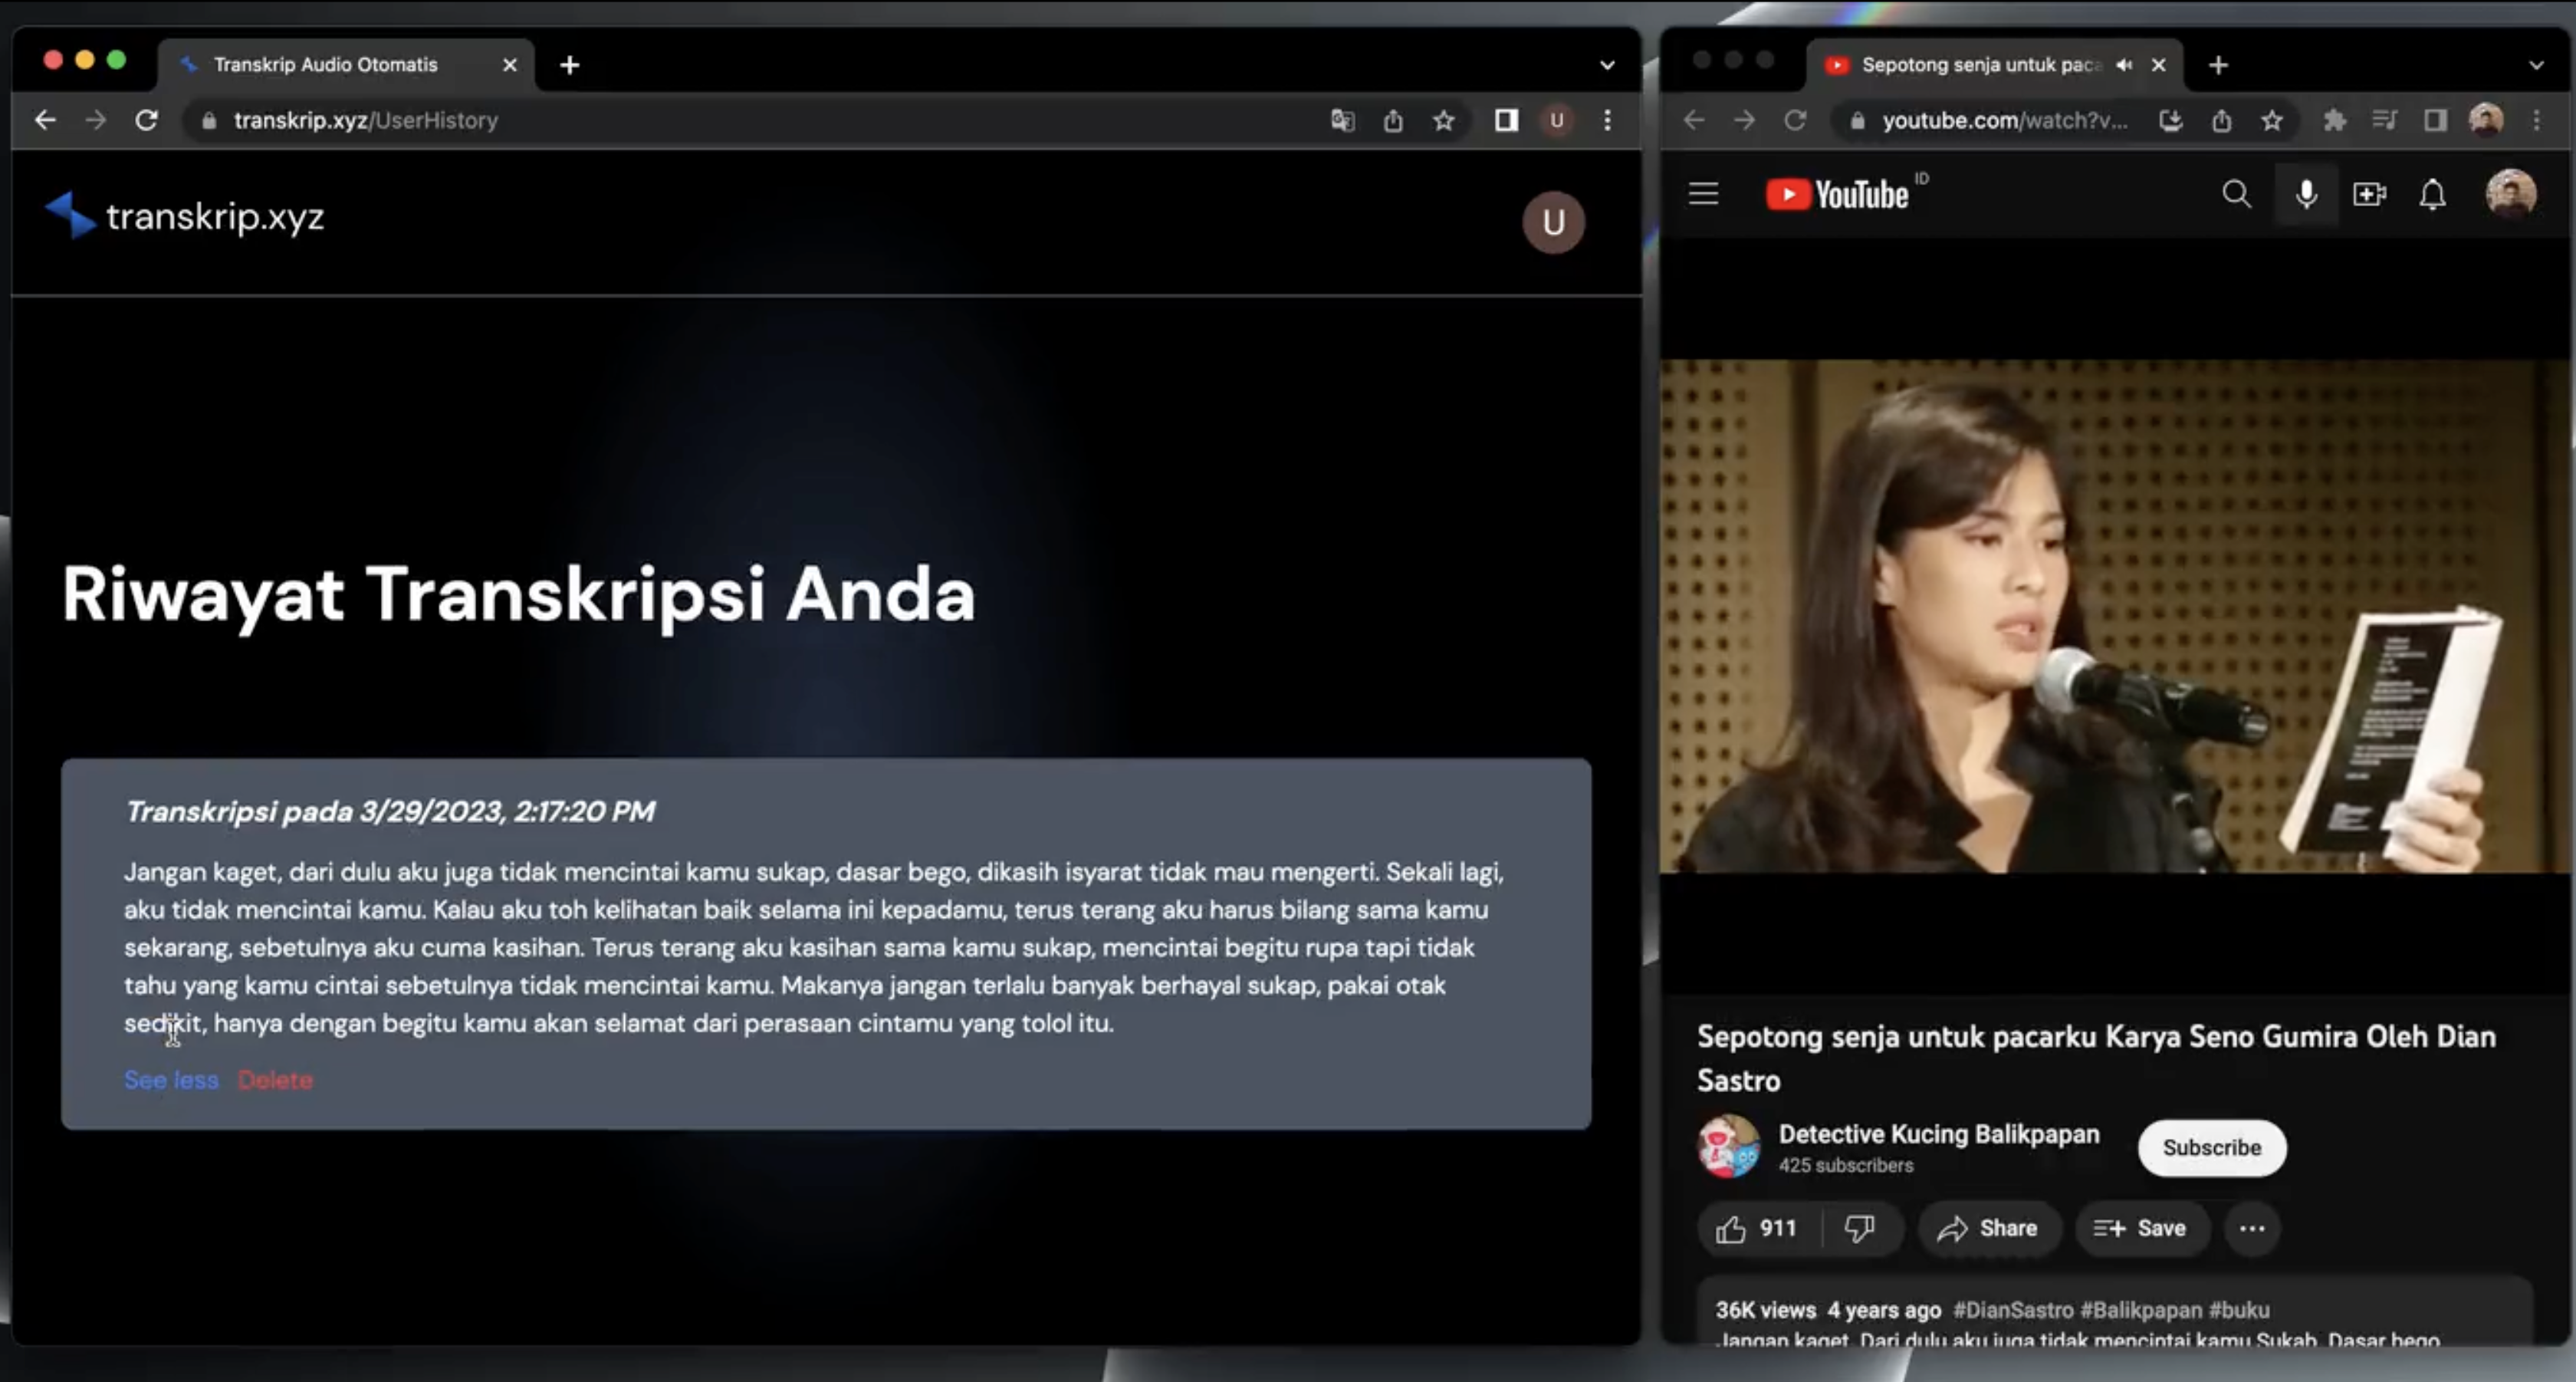Click the #DianSastro hashtag
The width and height of the screenshot is (2576, 1382).
click(2013, 1310)
